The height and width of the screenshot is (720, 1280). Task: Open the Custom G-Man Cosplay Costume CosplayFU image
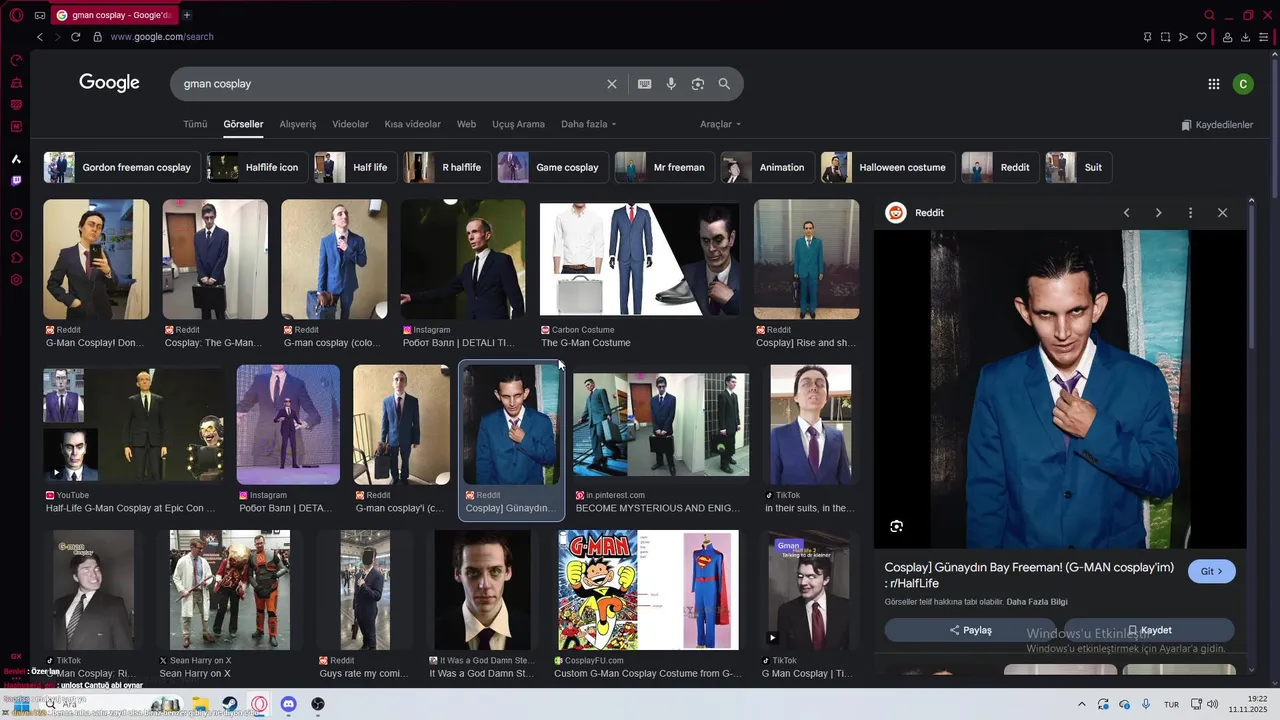[648, 590]
